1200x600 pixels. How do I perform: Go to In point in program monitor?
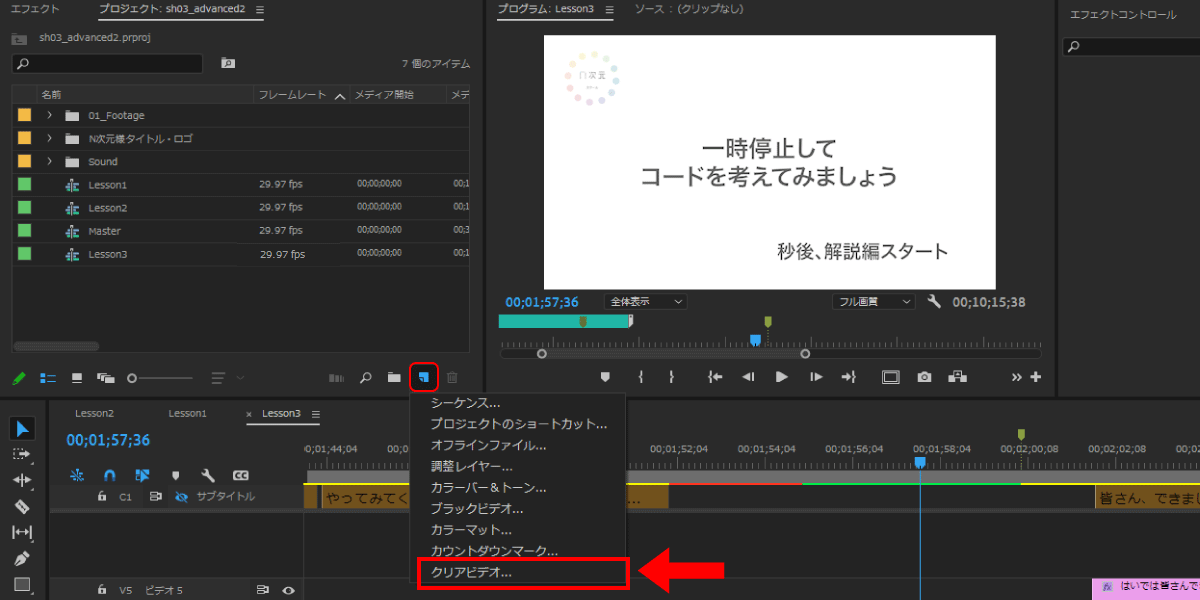point(715,377)
